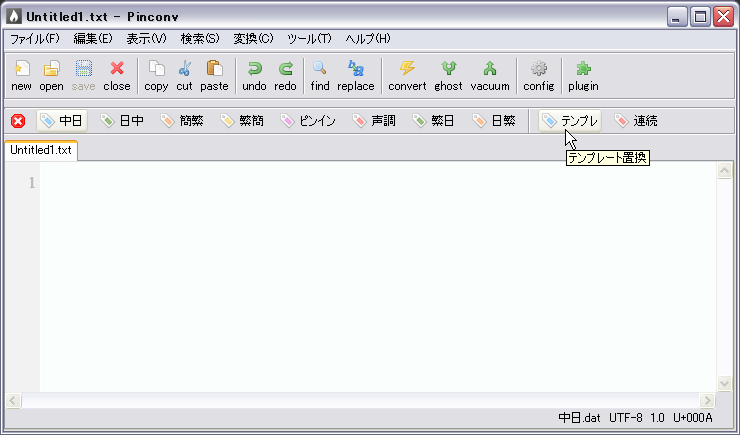Open the plugin puzzle icon
This screenshot has height=435, width=740.
click(x=583, y=75)
